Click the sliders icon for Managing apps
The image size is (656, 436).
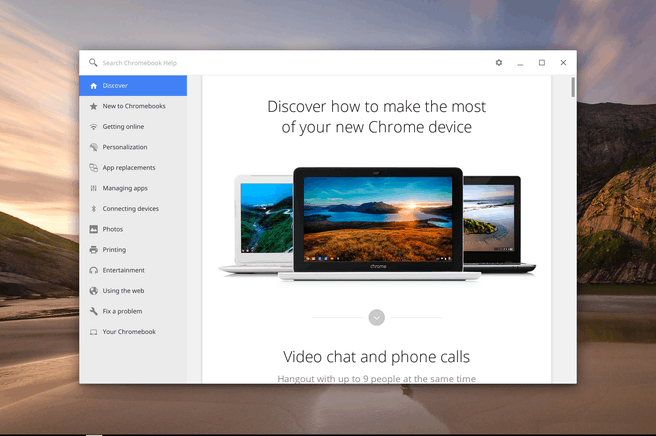point(93,188)
